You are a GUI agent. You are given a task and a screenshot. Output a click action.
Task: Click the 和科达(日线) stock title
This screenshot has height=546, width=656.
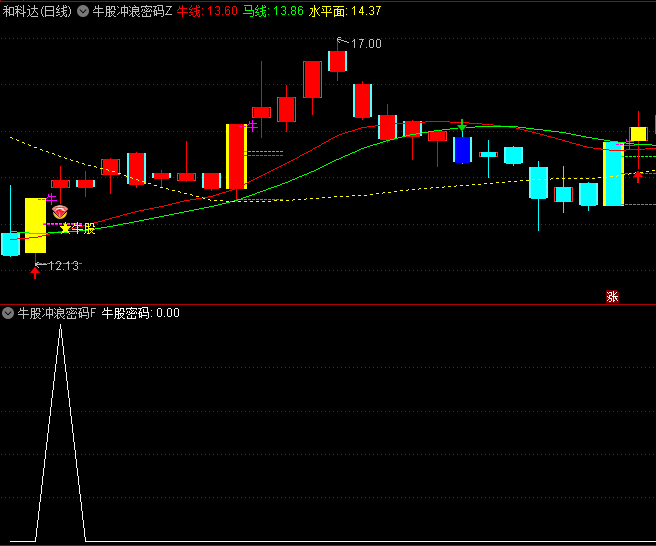pyautogui.click(x=37, y=11)
